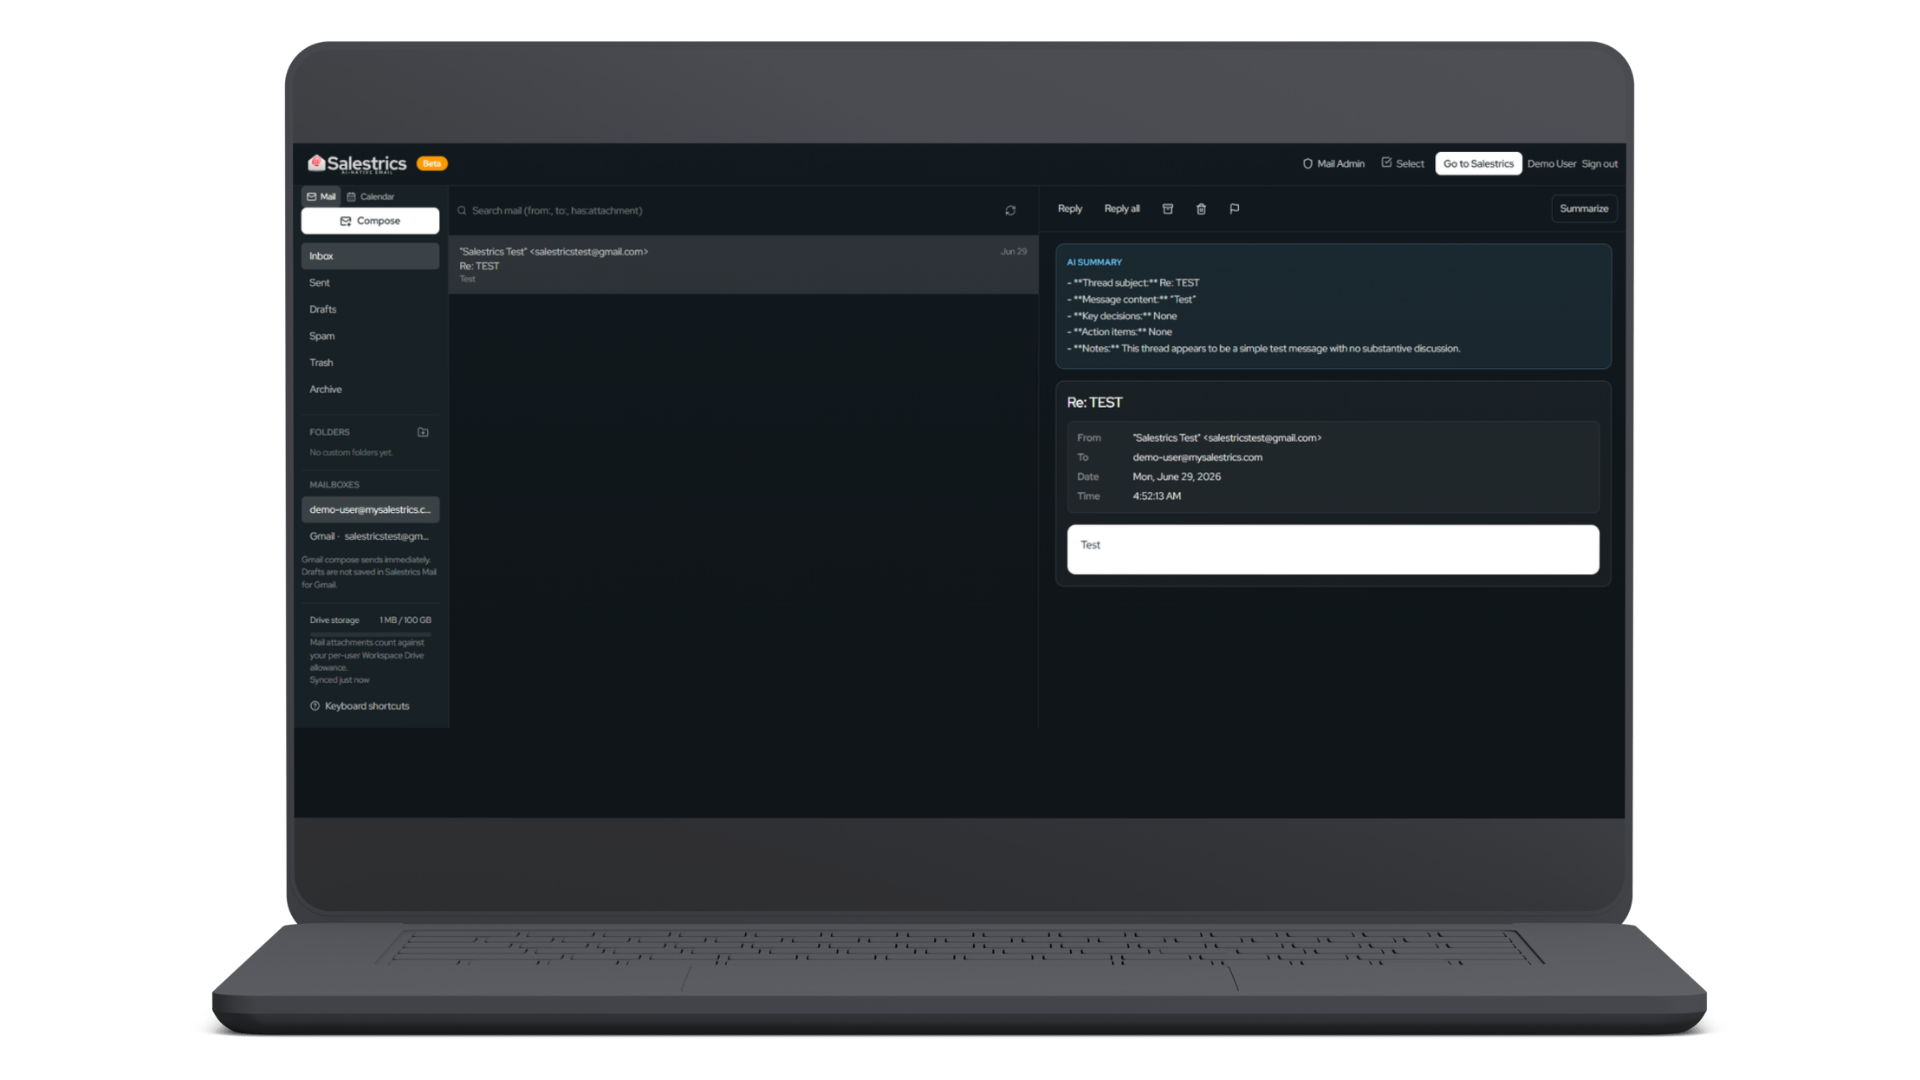Open the Sent folder
The height and width of the screenshot is (1080, 1920).
(x=370, y=283)
